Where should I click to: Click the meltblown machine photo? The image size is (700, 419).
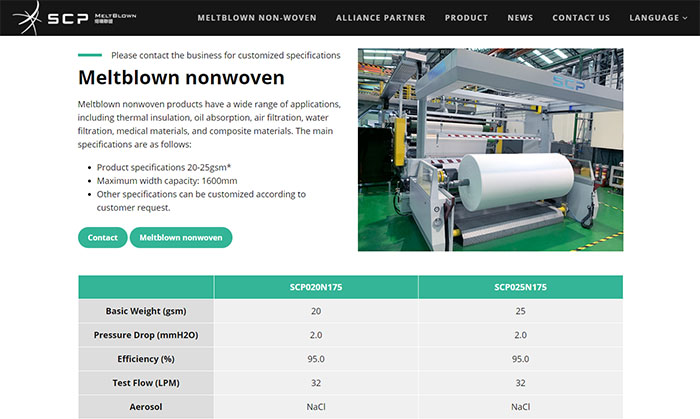pos(490,150)
